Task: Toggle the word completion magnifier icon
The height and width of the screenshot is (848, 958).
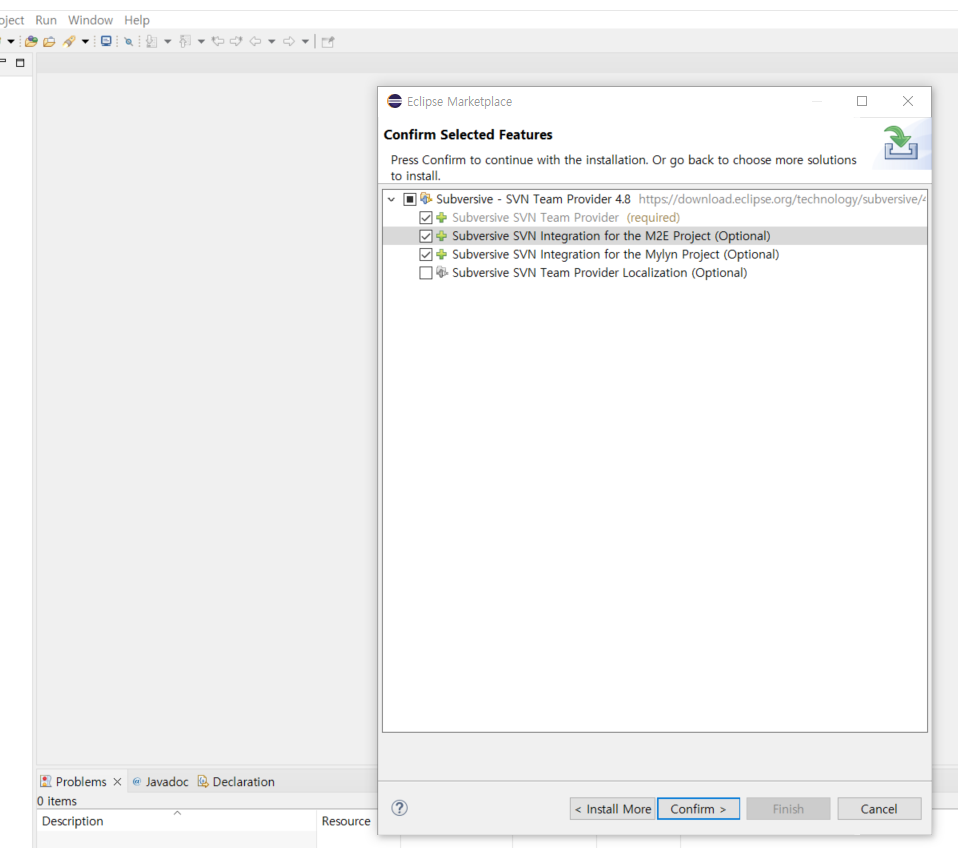Action: [x=128, y=42]
